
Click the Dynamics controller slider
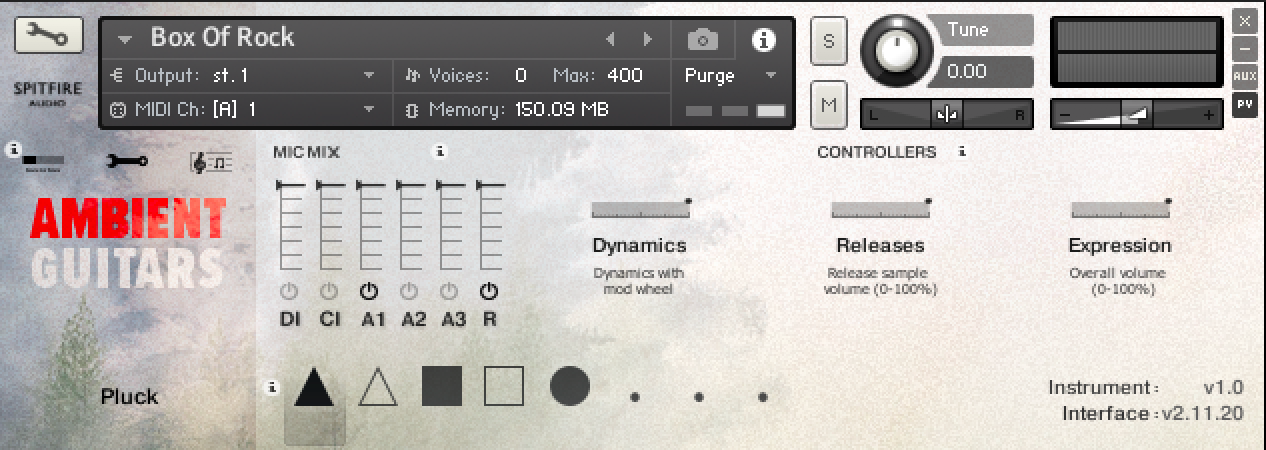click(640, 209)
